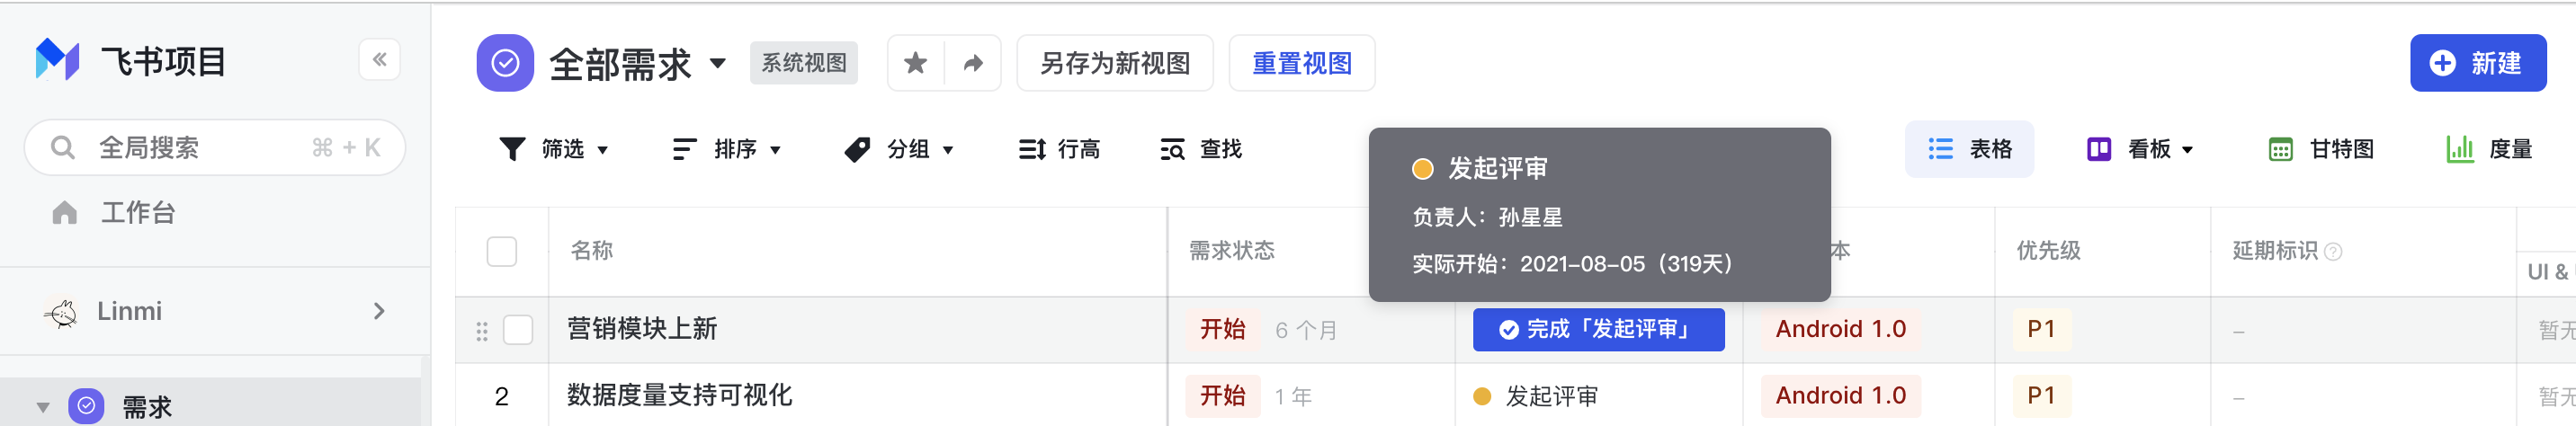Click the help icon beside 延期标识
The image size is (2576, 426).
2333,251
